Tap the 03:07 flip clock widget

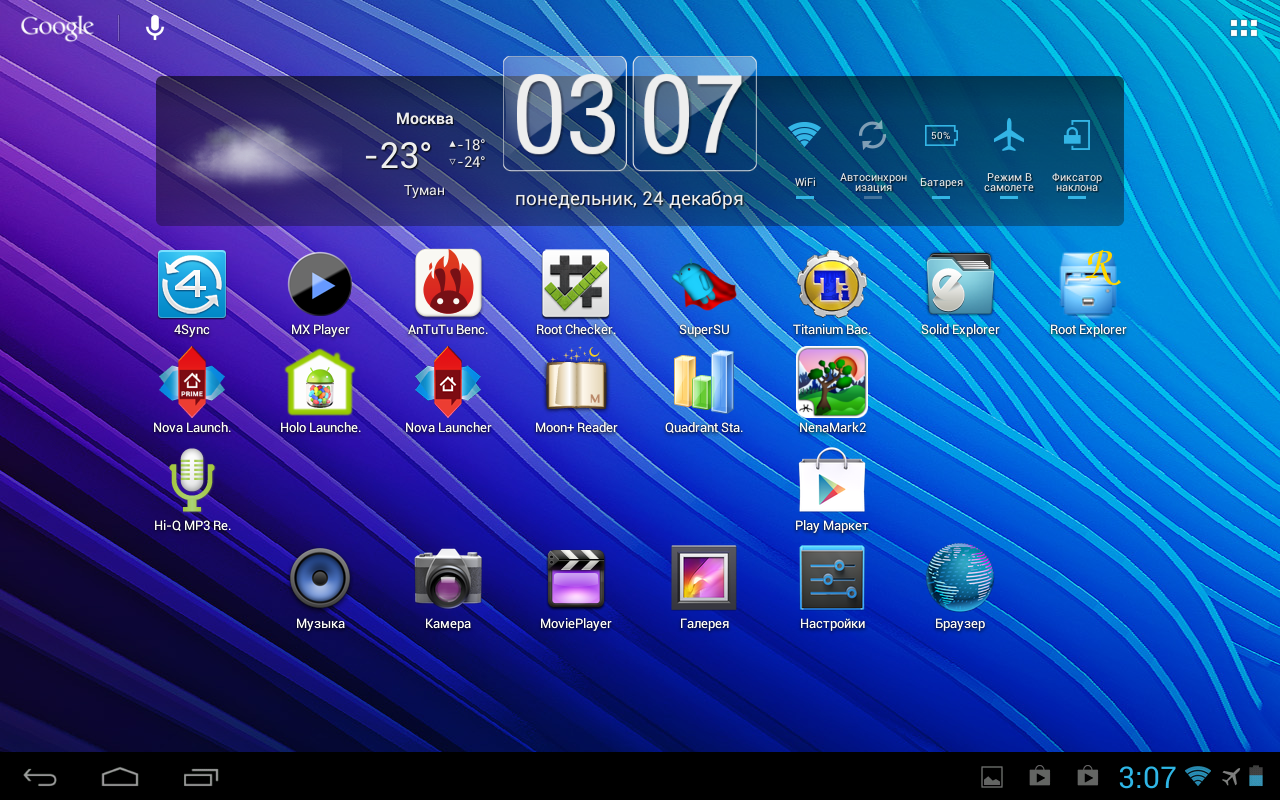[x=630, y=114]
